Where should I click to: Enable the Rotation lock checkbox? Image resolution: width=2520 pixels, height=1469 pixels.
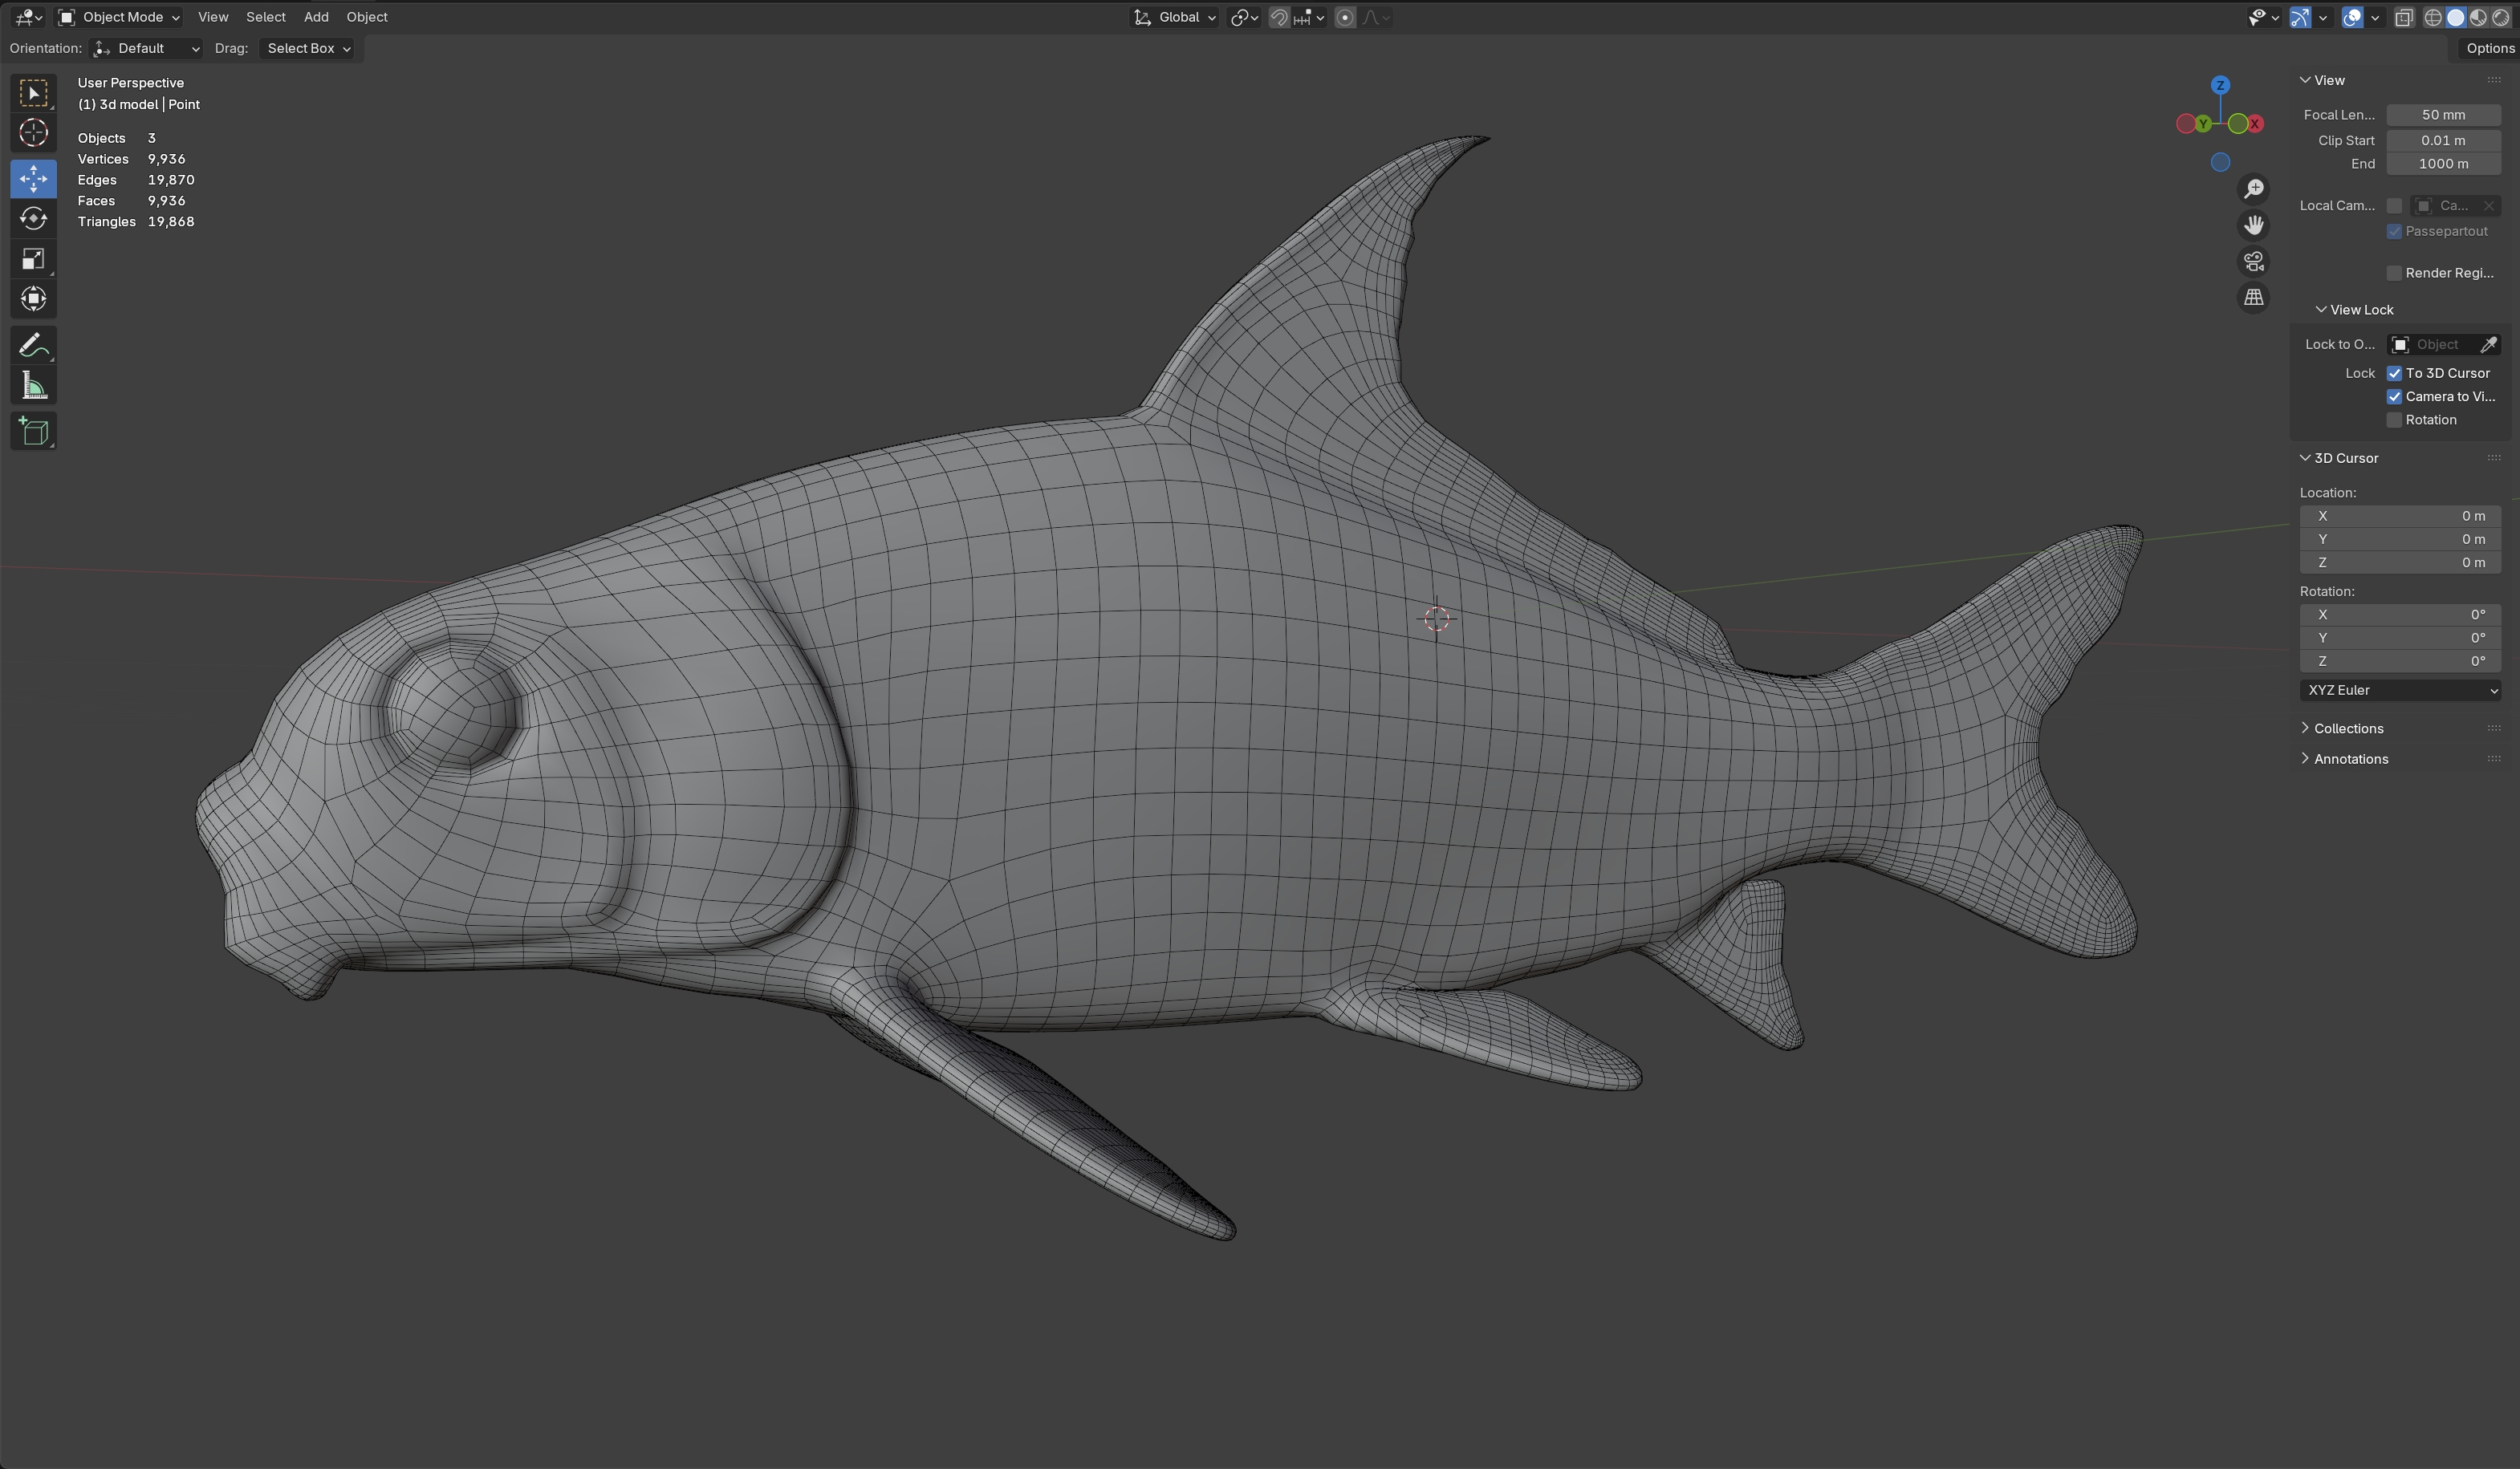click(2394, 420)
